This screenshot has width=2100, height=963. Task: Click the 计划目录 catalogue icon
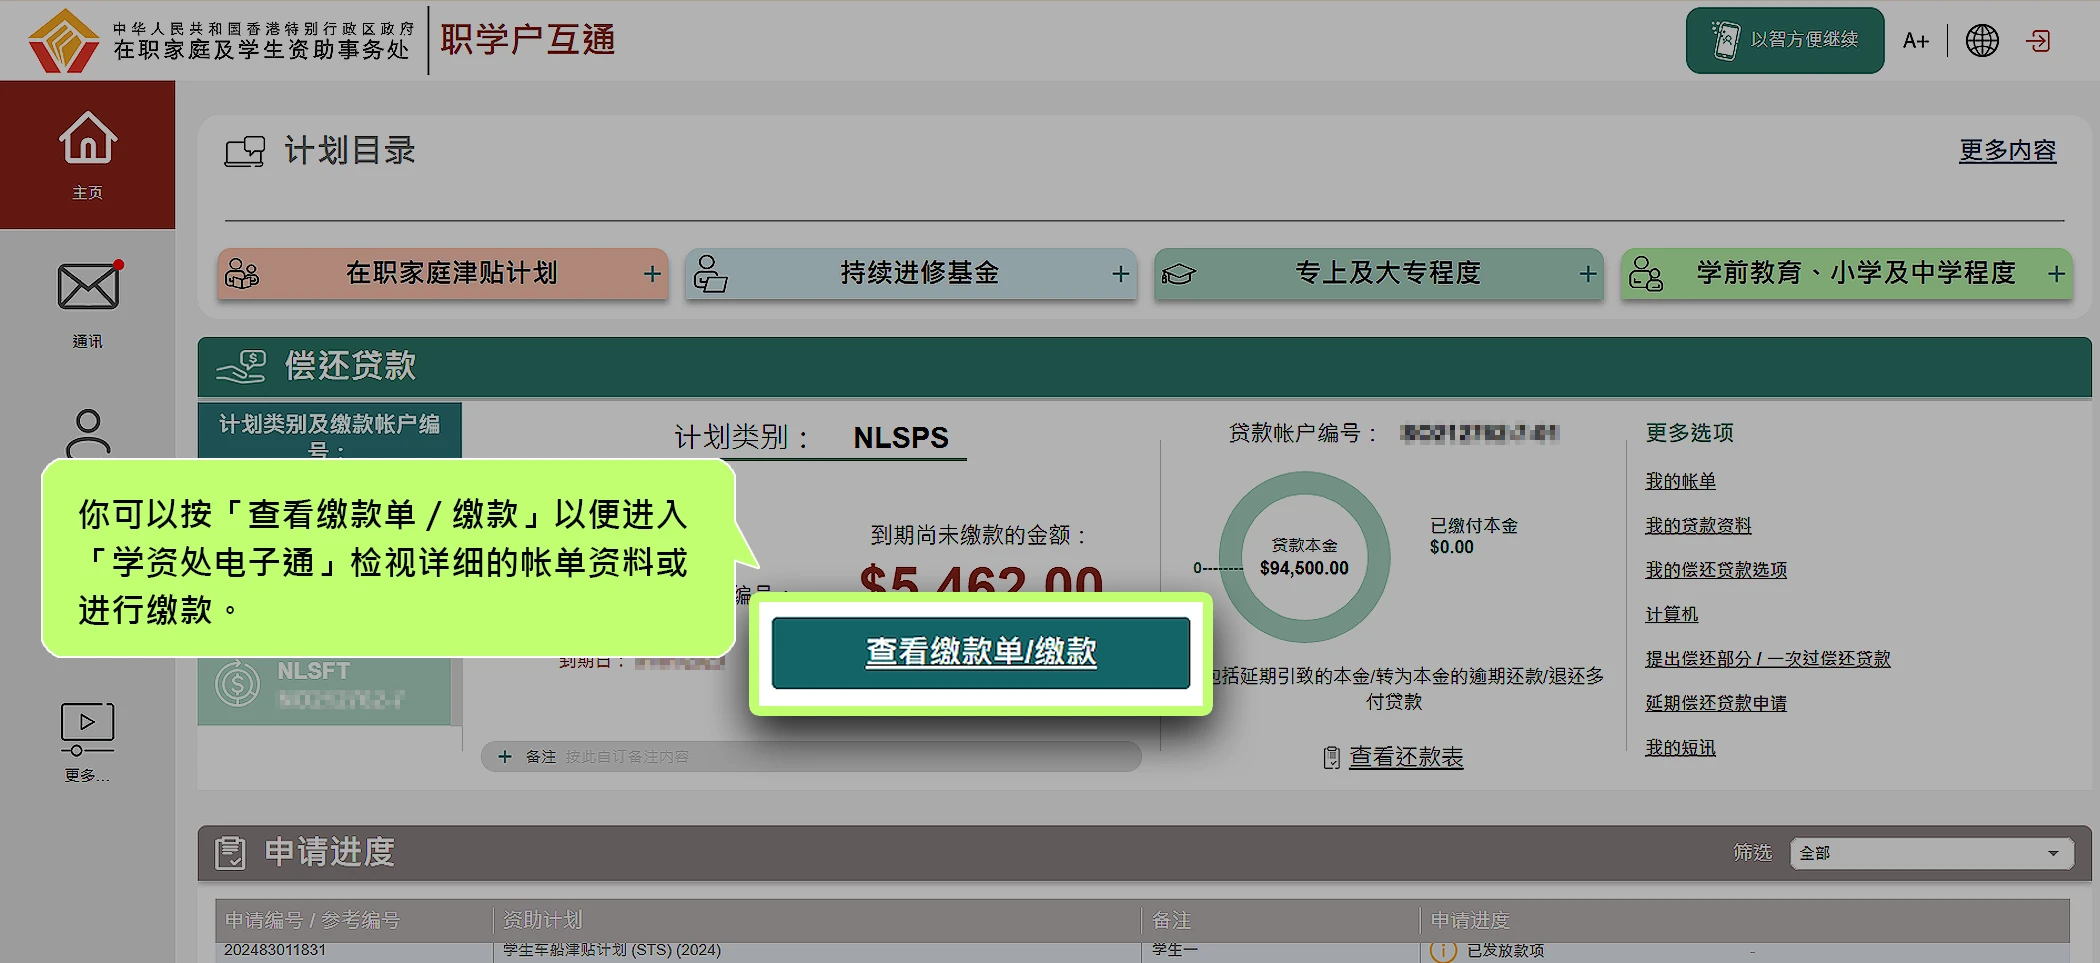tap(245, 152)
